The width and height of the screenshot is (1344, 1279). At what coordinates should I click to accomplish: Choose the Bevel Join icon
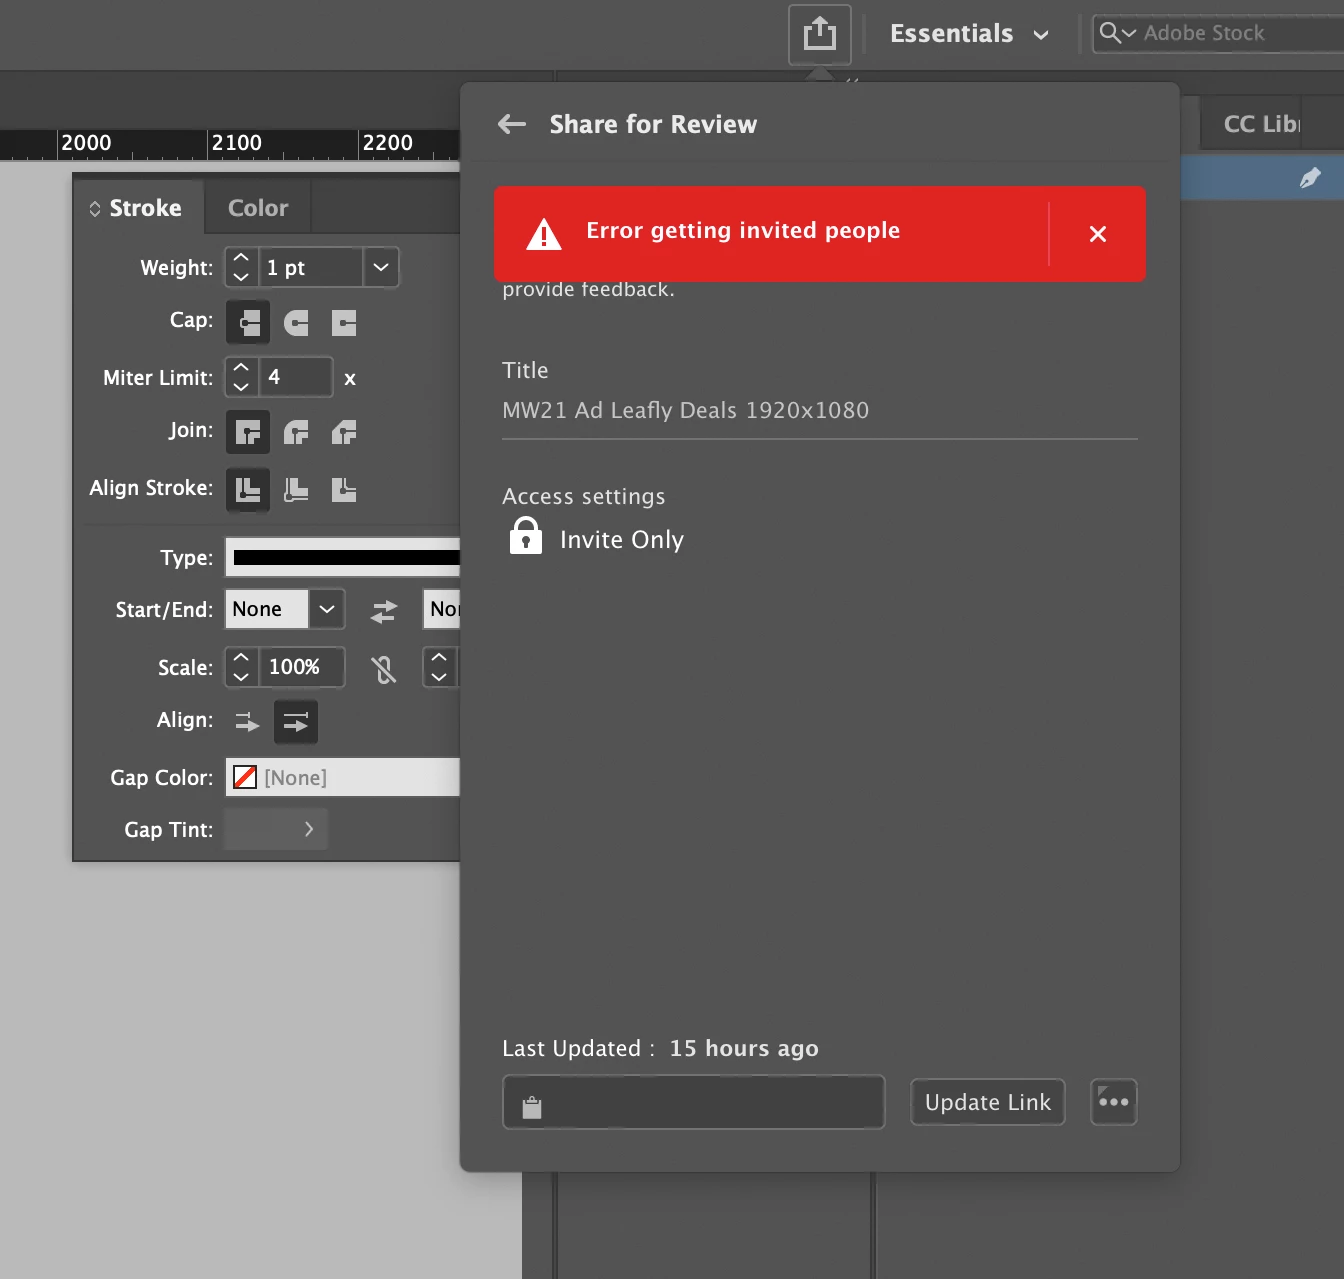[x=344, y=433]
